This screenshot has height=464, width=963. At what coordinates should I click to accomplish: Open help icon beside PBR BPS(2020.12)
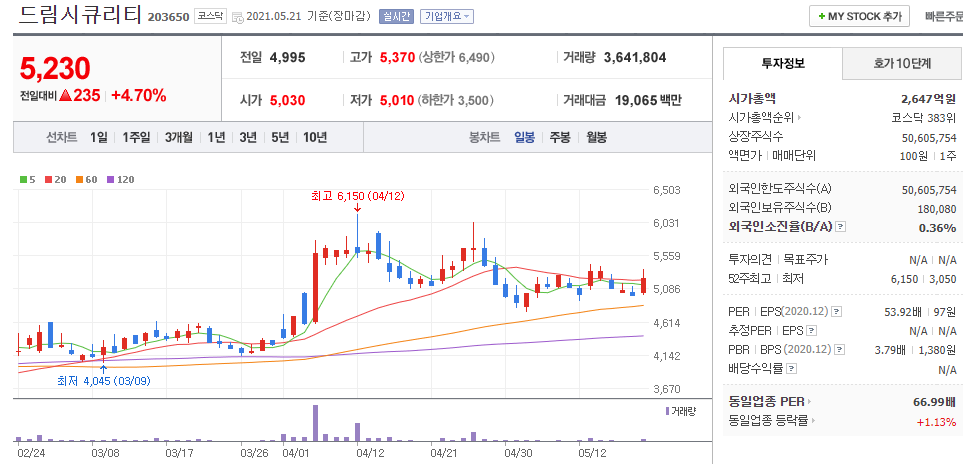(840, 350)
